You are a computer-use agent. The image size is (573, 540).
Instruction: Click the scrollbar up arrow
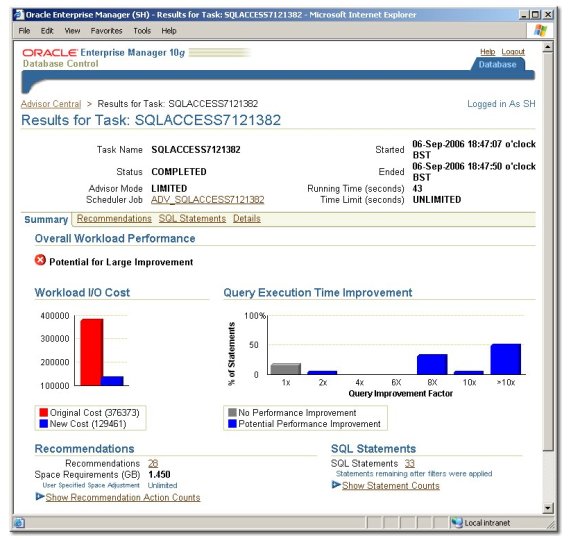547,47
